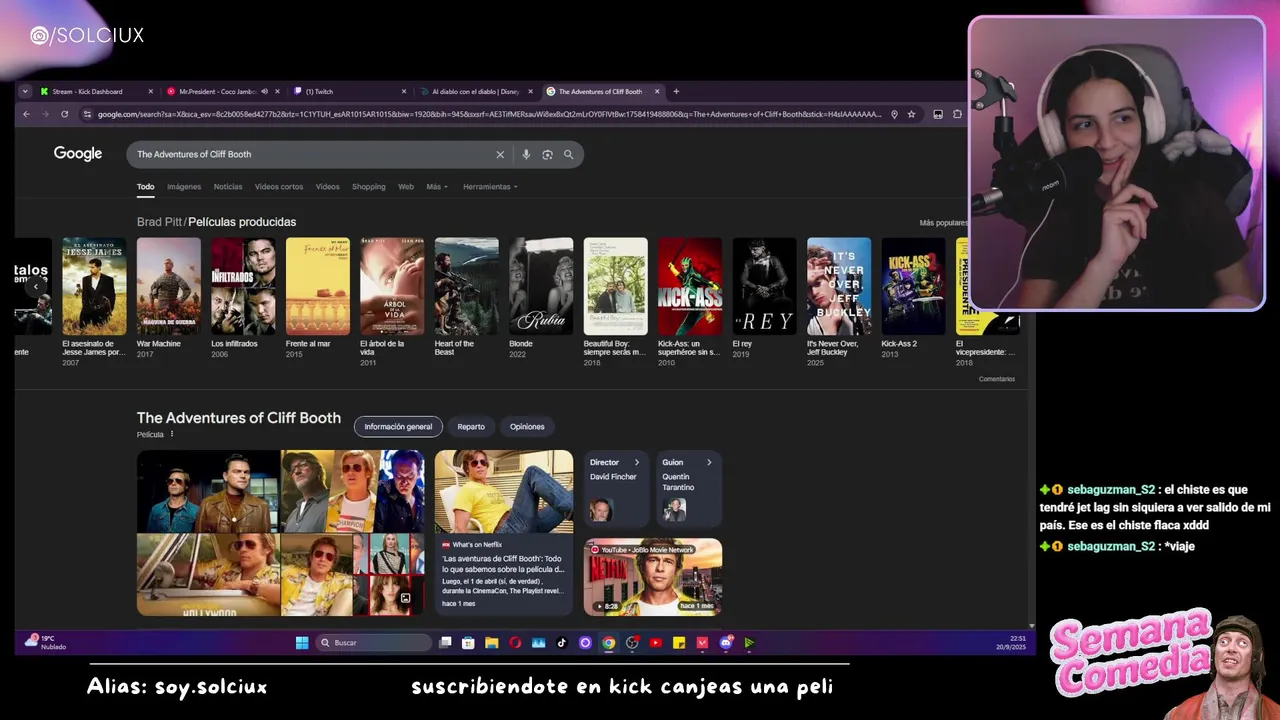Expand the image gallery icon on the photo collage
This screenshot has width=1280, height=720.
(405, 598)
